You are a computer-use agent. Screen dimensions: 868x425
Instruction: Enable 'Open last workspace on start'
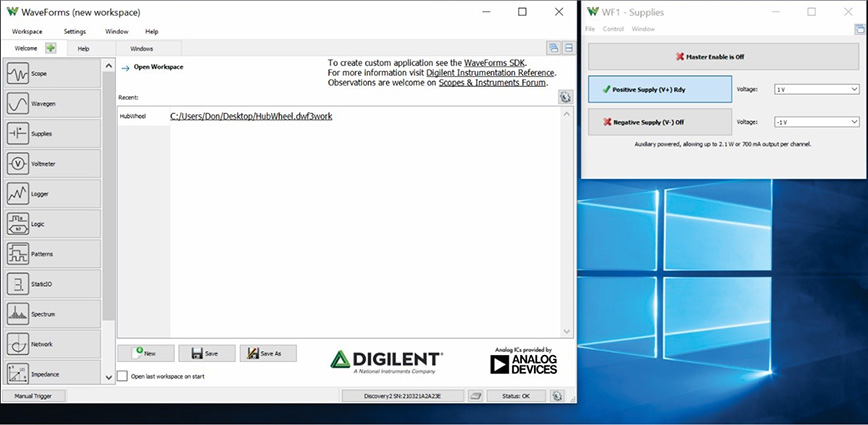123,376
